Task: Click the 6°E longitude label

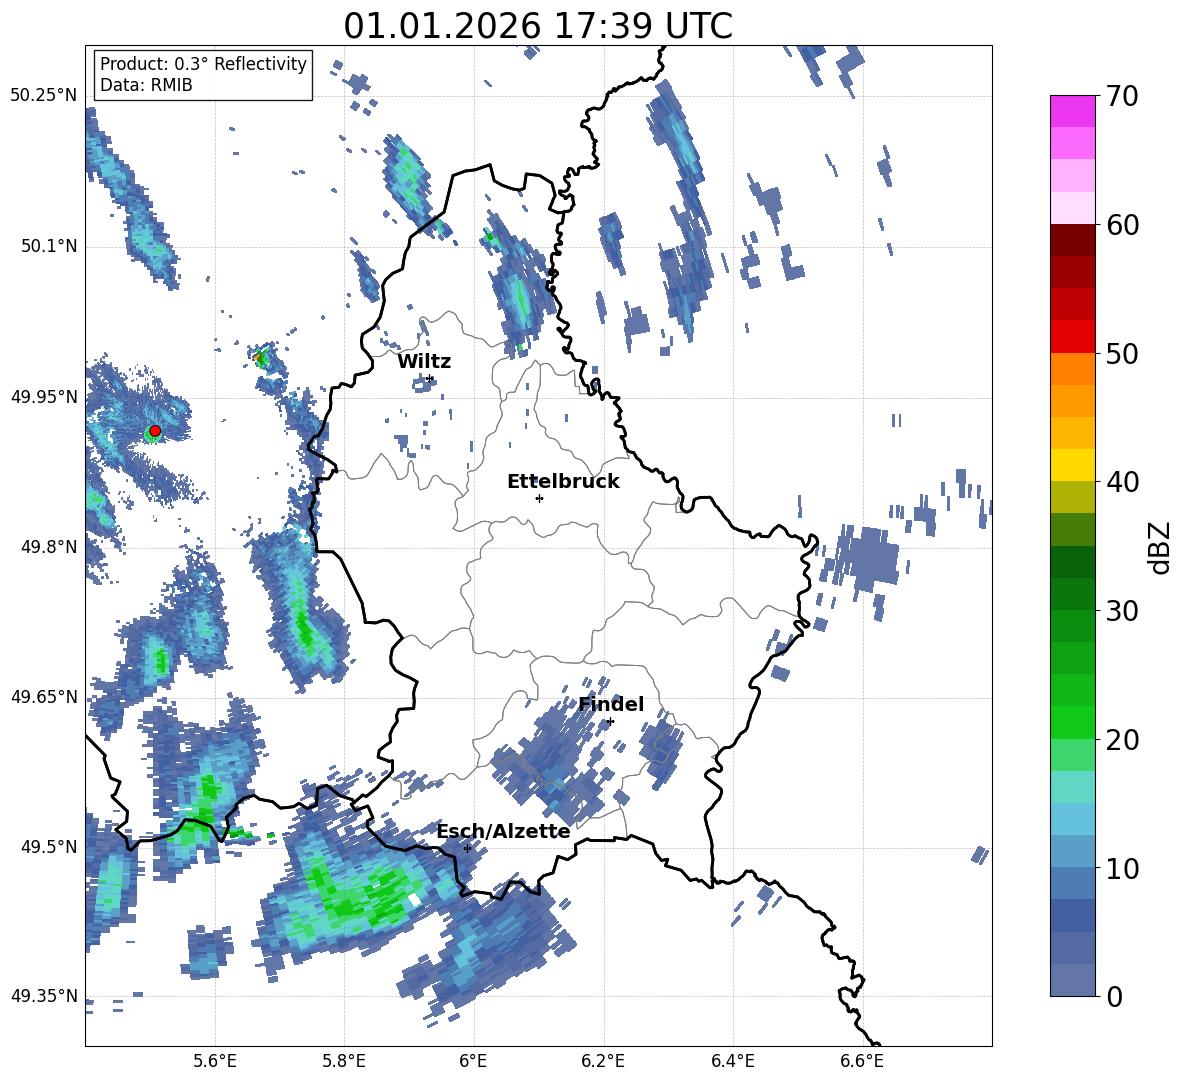Action: pyautogui.click(x=473, y=1061)
